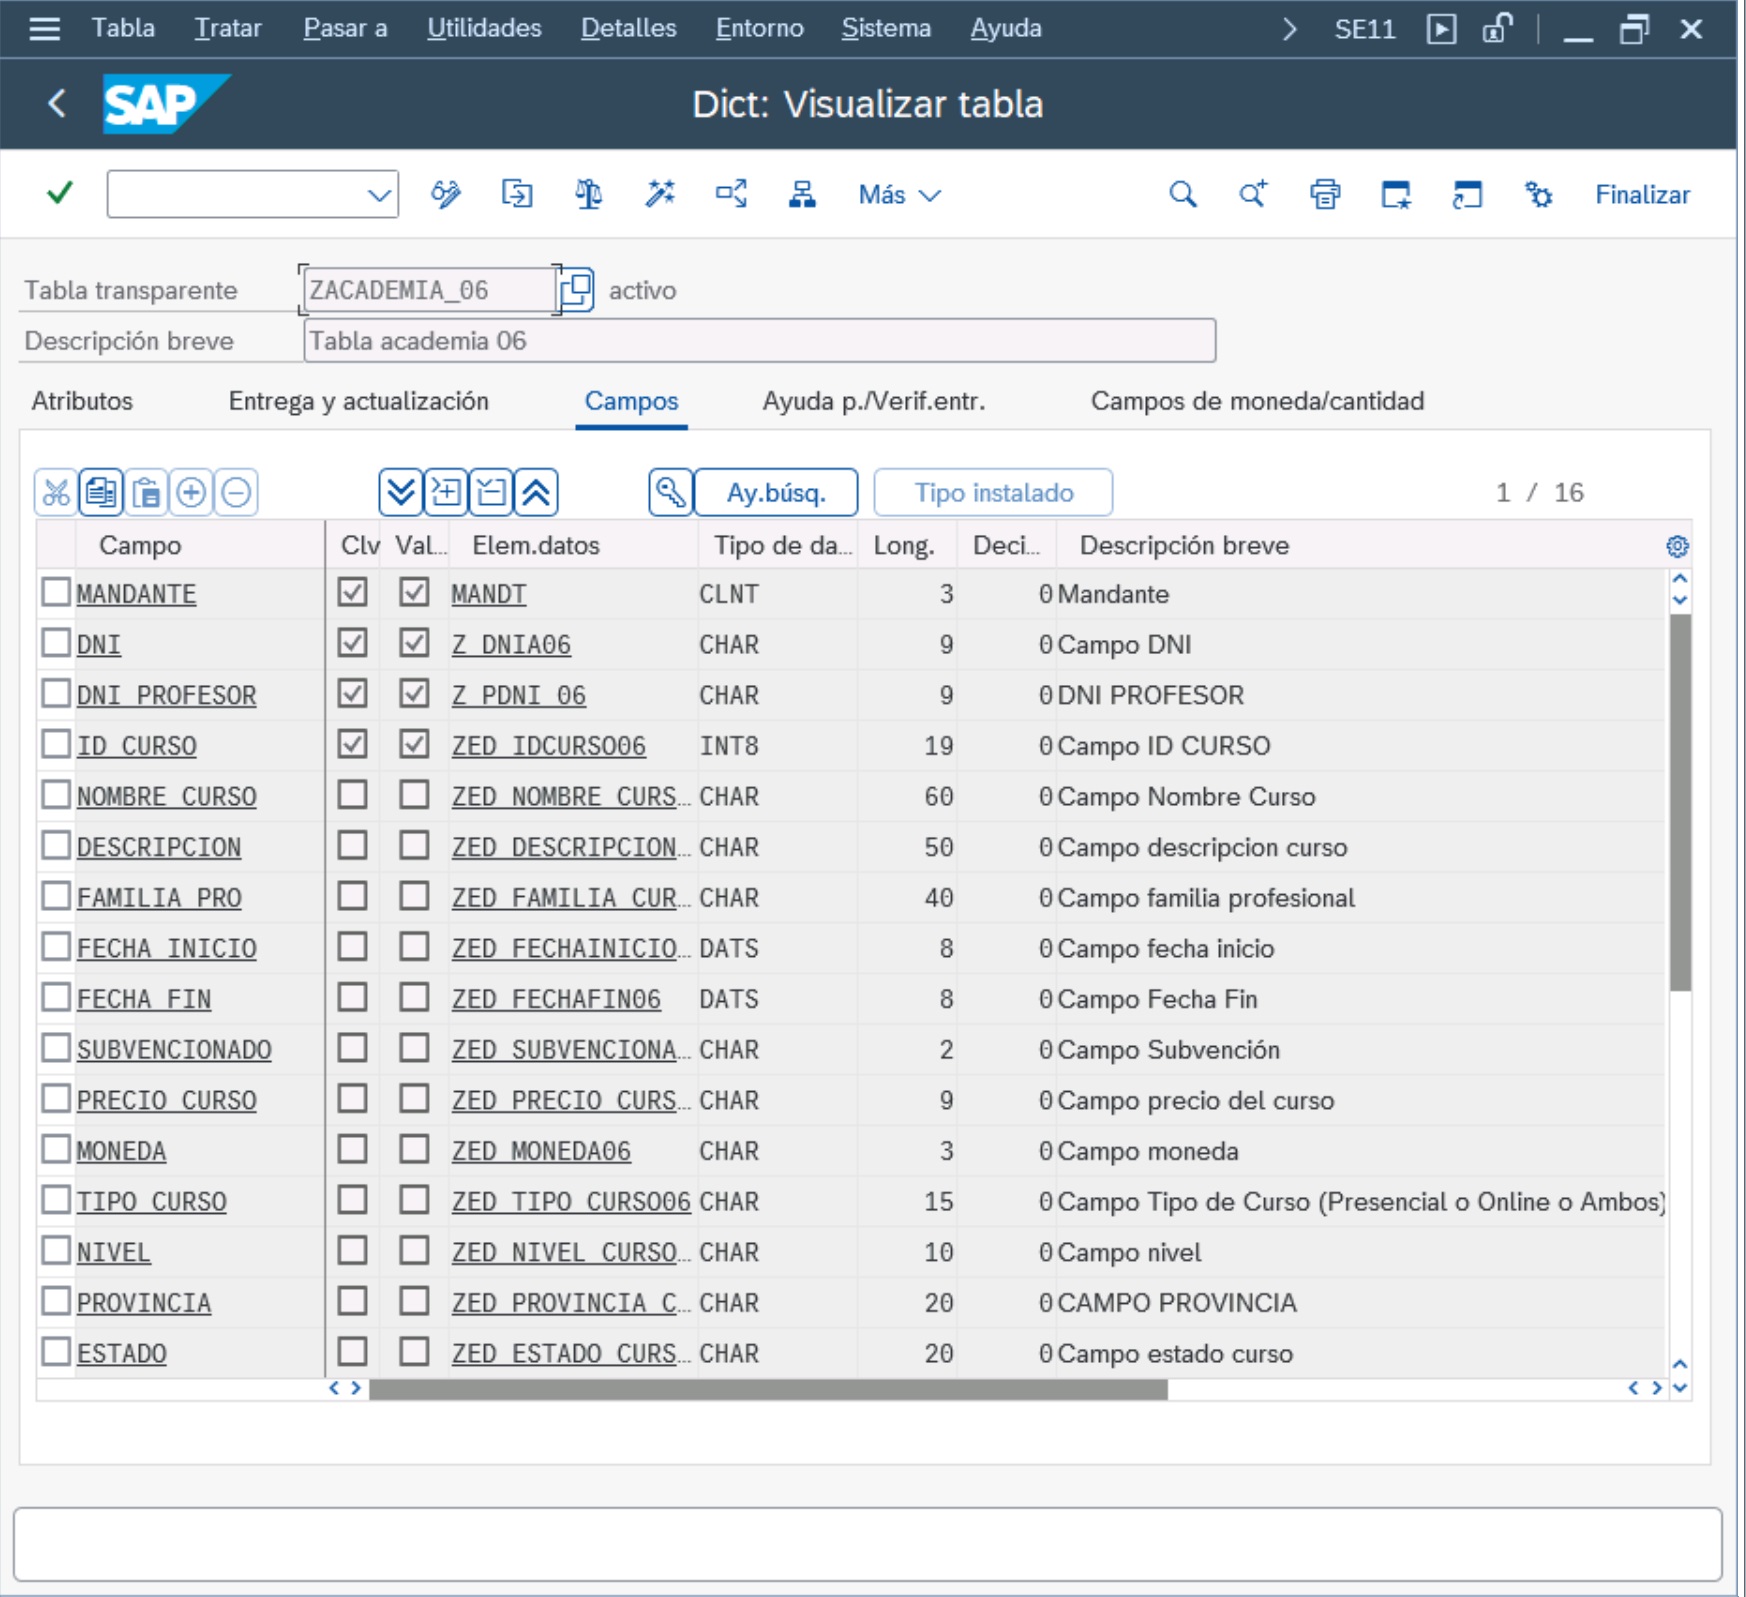The width and height of the screenshot is (1746, 1597).
Task: Click the vertical scrollbar down arrow at bottom
Action: 1680,1388
